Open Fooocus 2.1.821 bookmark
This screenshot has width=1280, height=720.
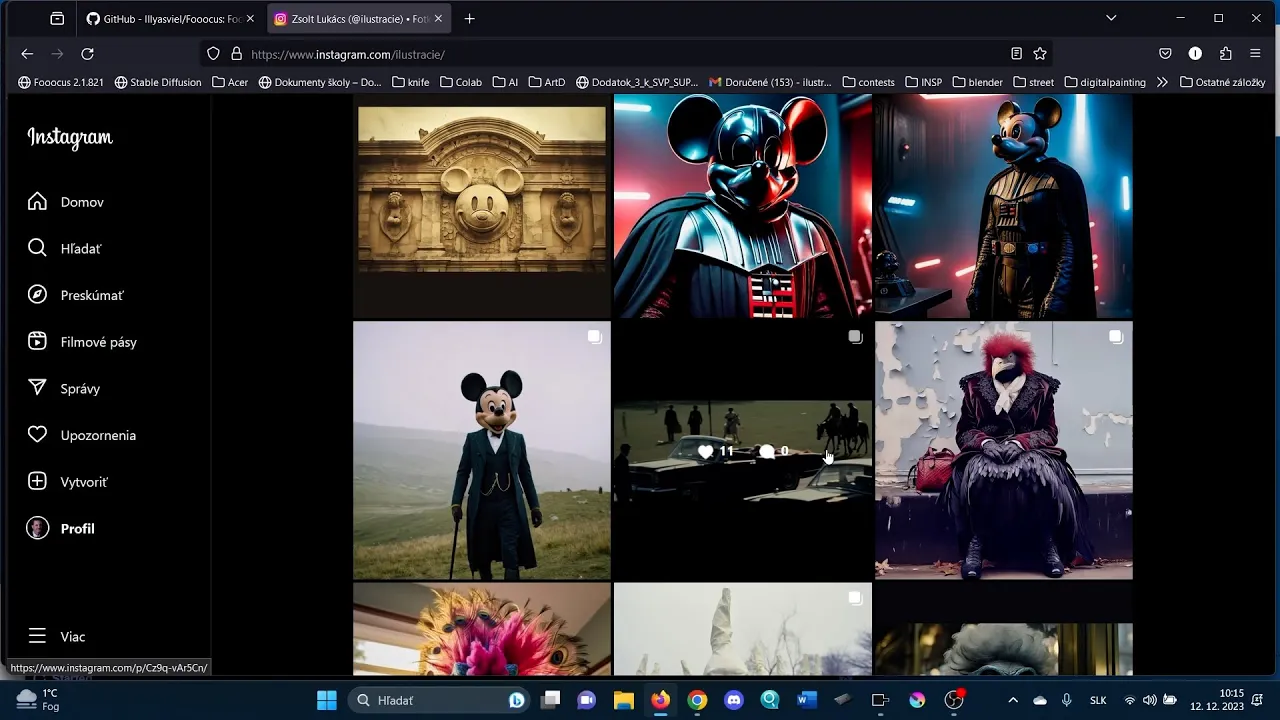click(61, 82)
